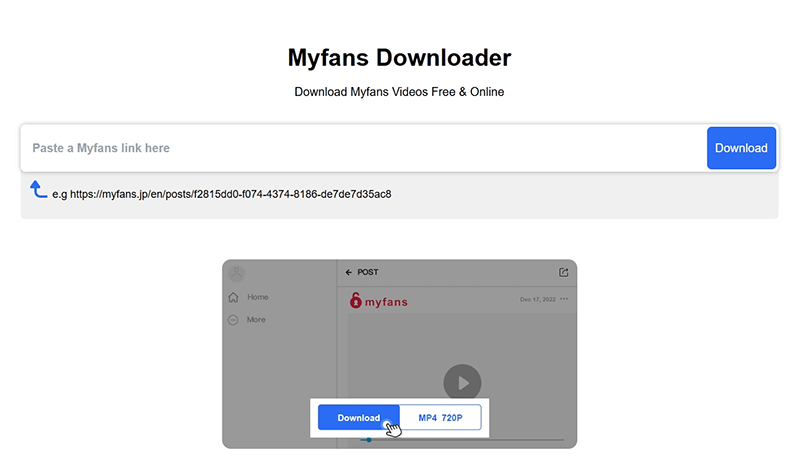The width and height of the screenshot is (800, 466).
Task: Click the Download Myfans Videos Free subtitle
Action: click(399, 92)
